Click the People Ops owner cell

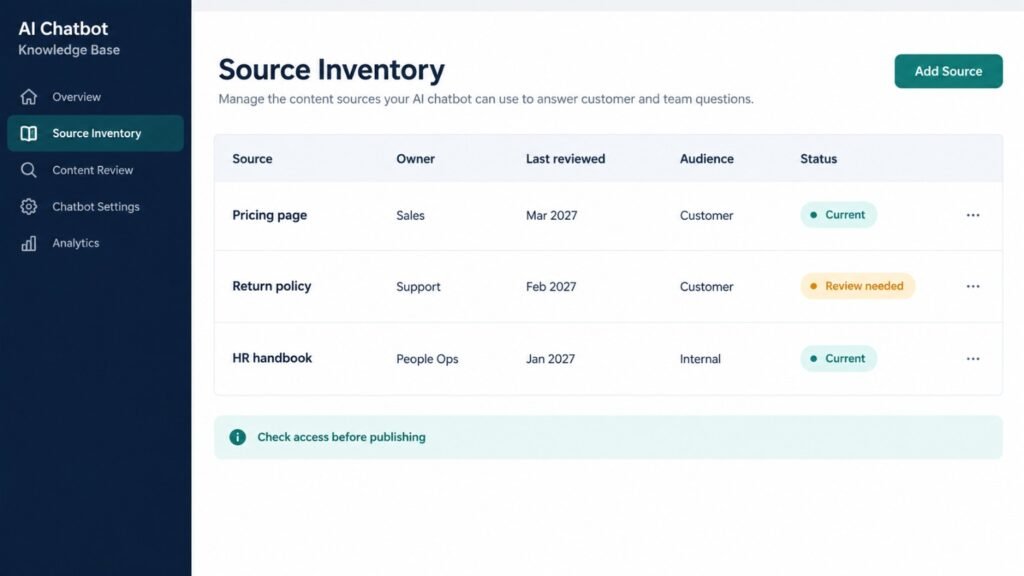pyautogui.click(x=427, y=359)
